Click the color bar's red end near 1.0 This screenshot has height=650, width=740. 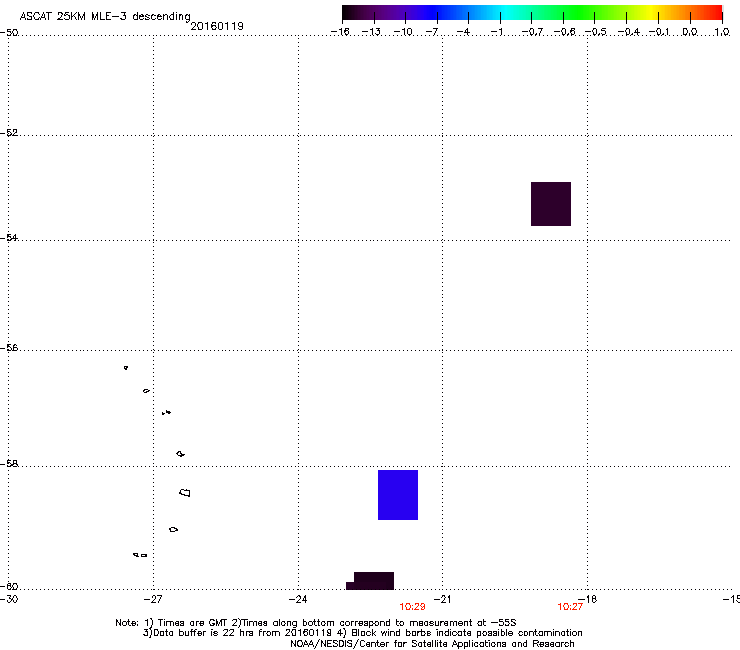[x=715, y=13]
